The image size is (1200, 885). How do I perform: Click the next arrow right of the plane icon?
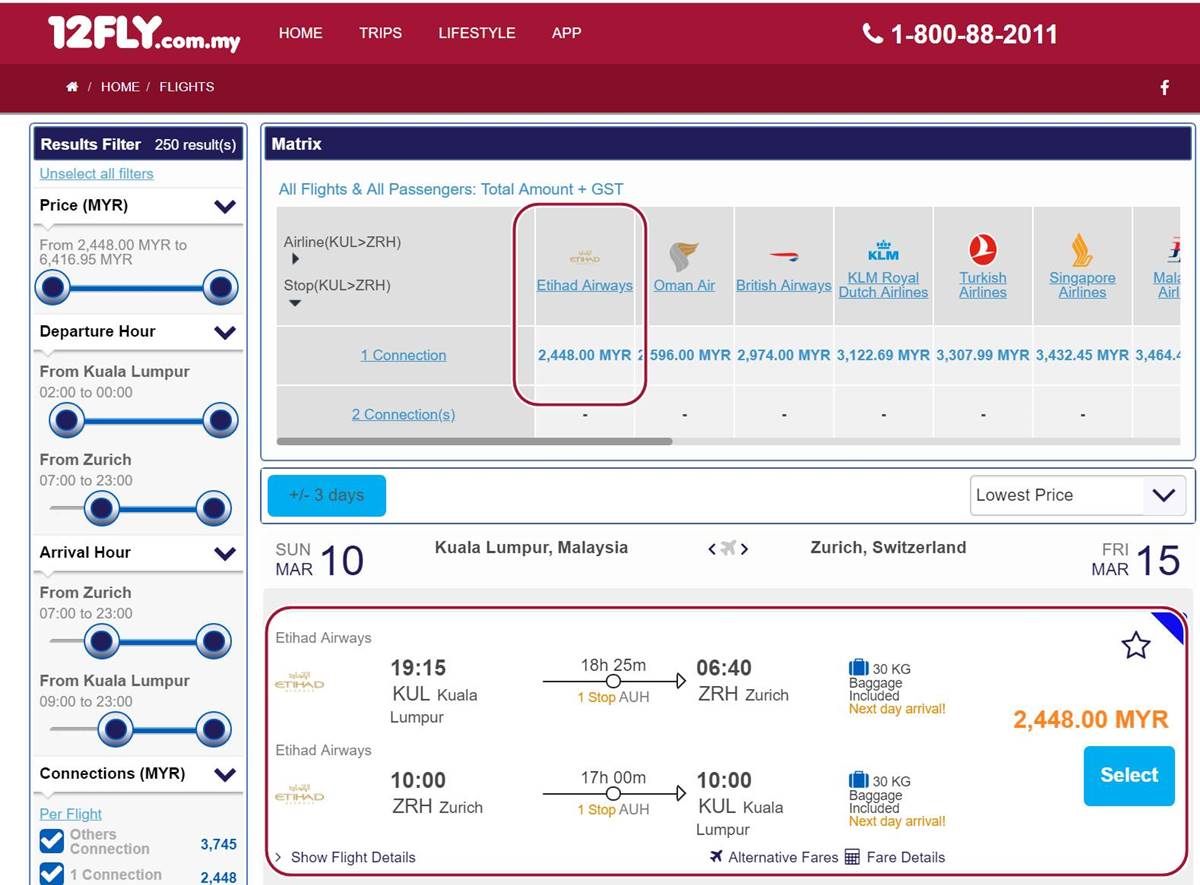coord(744,548)
